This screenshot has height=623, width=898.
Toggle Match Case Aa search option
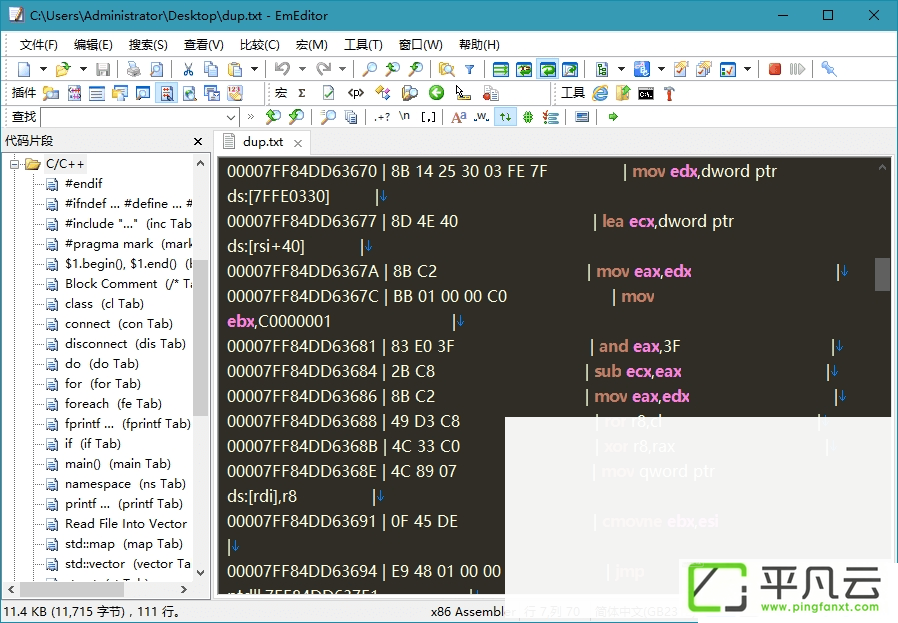458,117
